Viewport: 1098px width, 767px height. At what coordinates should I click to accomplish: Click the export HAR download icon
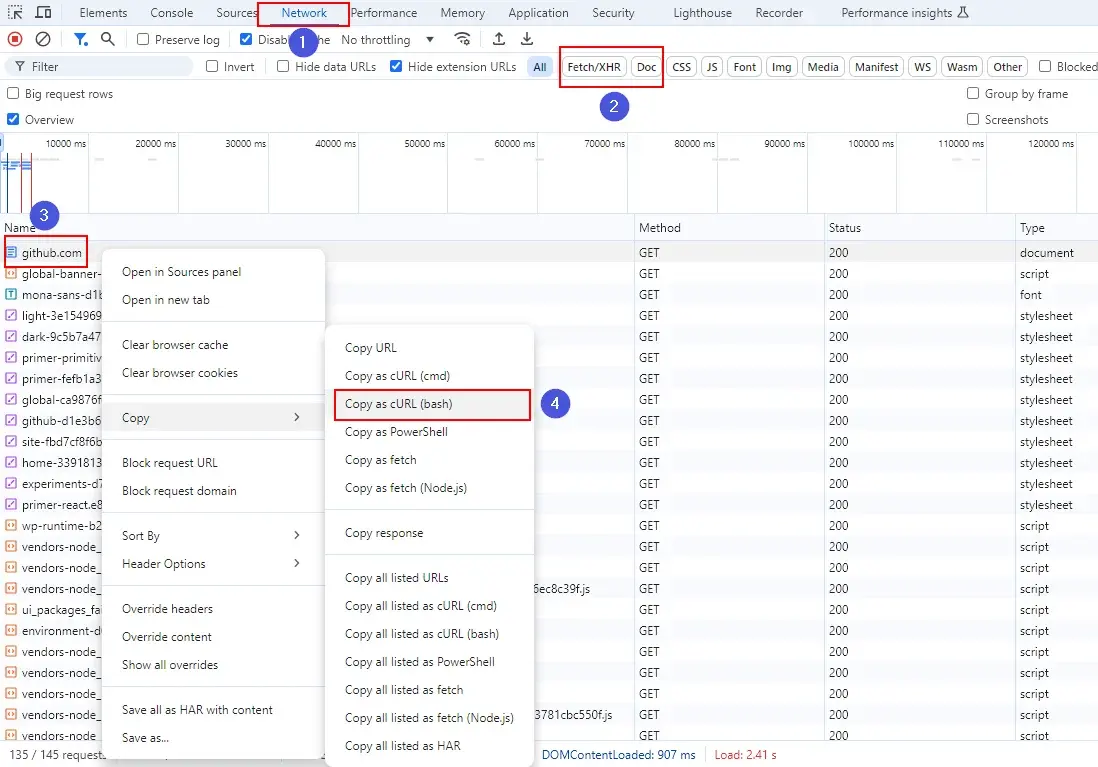(x=527, y=39)
